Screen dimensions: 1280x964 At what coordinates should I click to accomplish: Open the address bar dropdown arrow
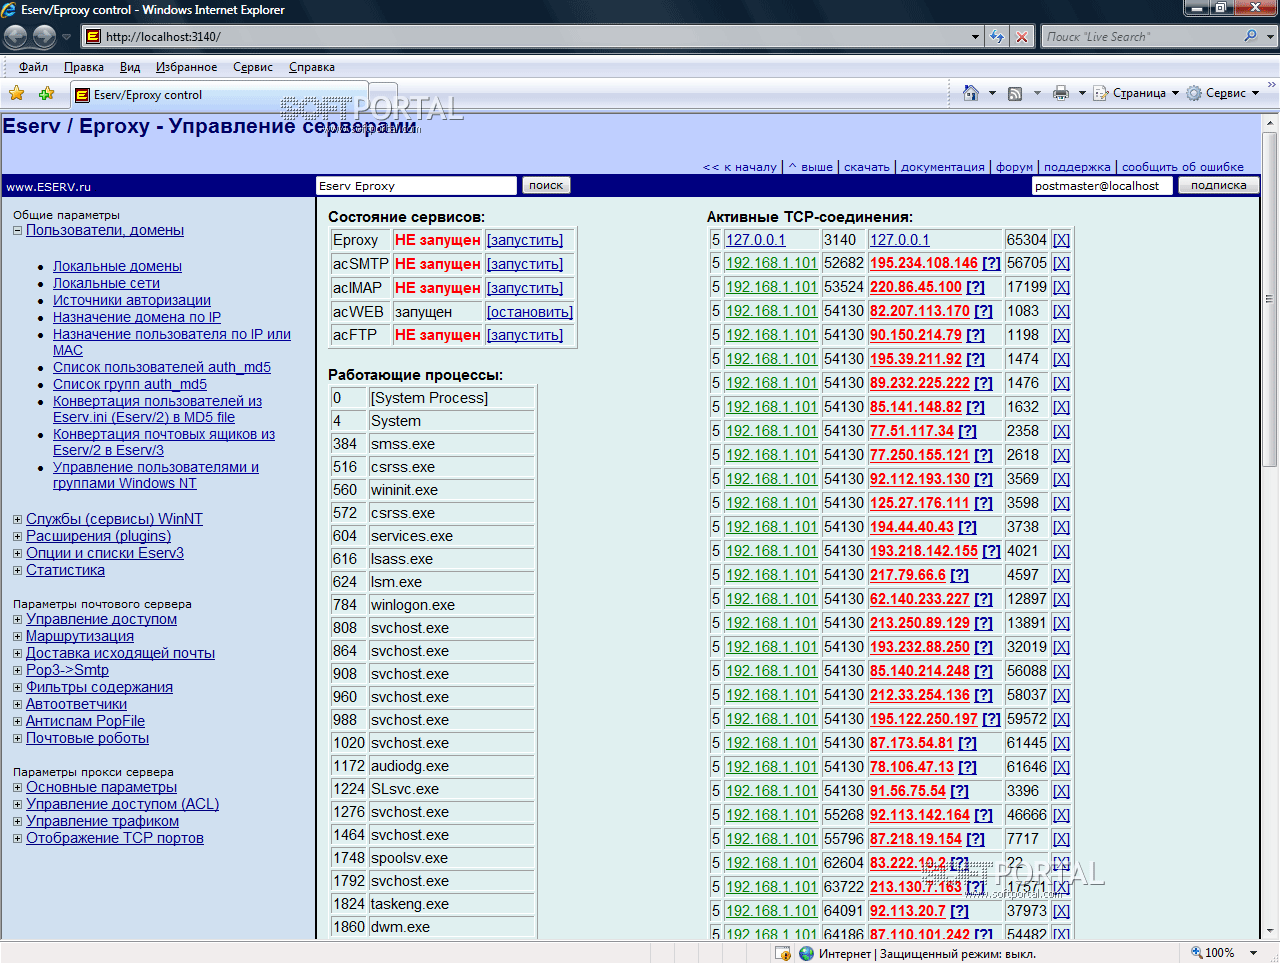(x=976, y=37)
